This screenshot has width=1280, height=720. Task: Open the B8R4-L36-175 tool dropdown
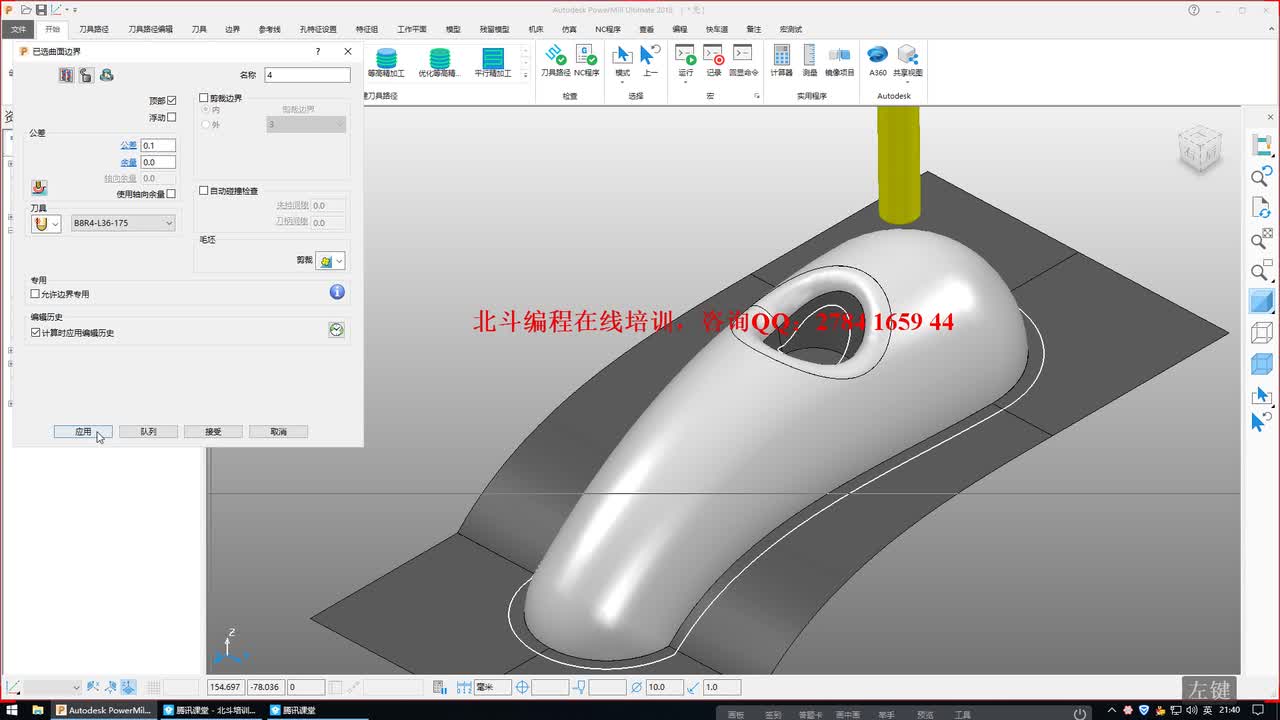[123, 223]
